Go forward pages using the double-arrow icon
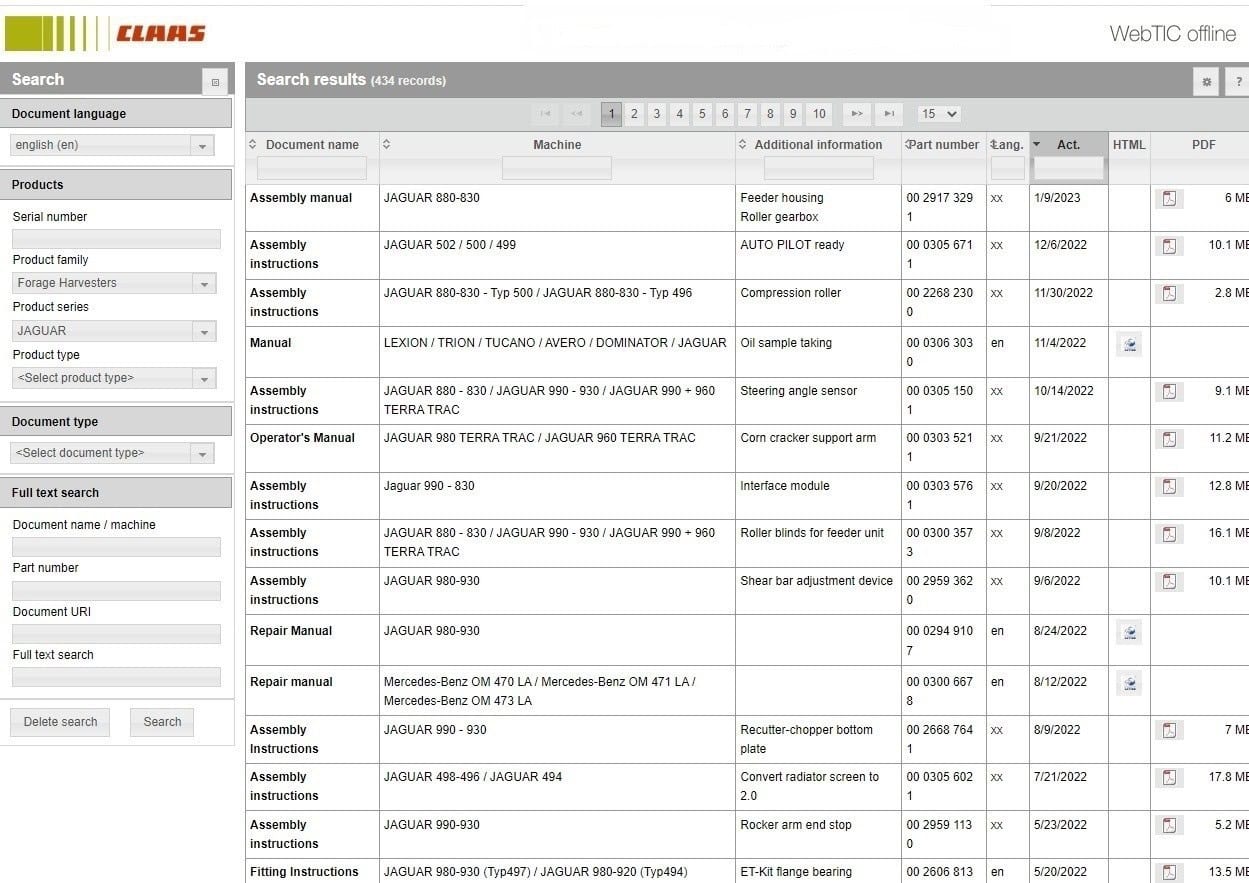Image resolution: width=1249 pixels, height=883 pixels. 856,114
